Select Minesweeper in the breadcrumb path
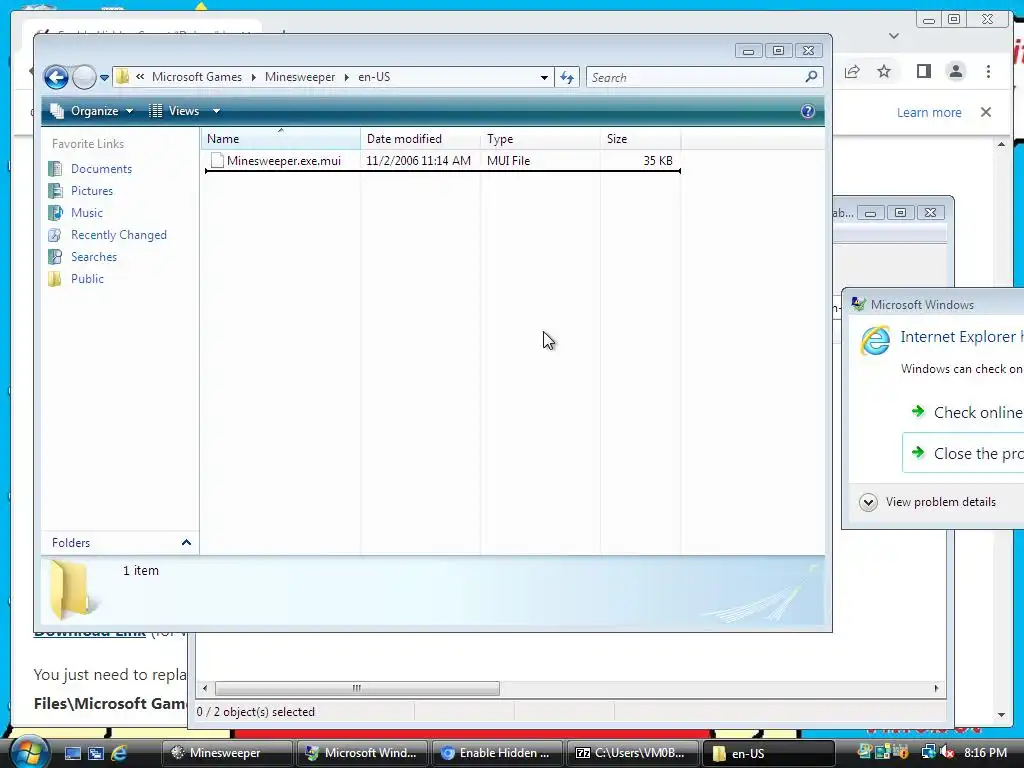This screenshot has height=768, width=1024. [x=300, y=77]
